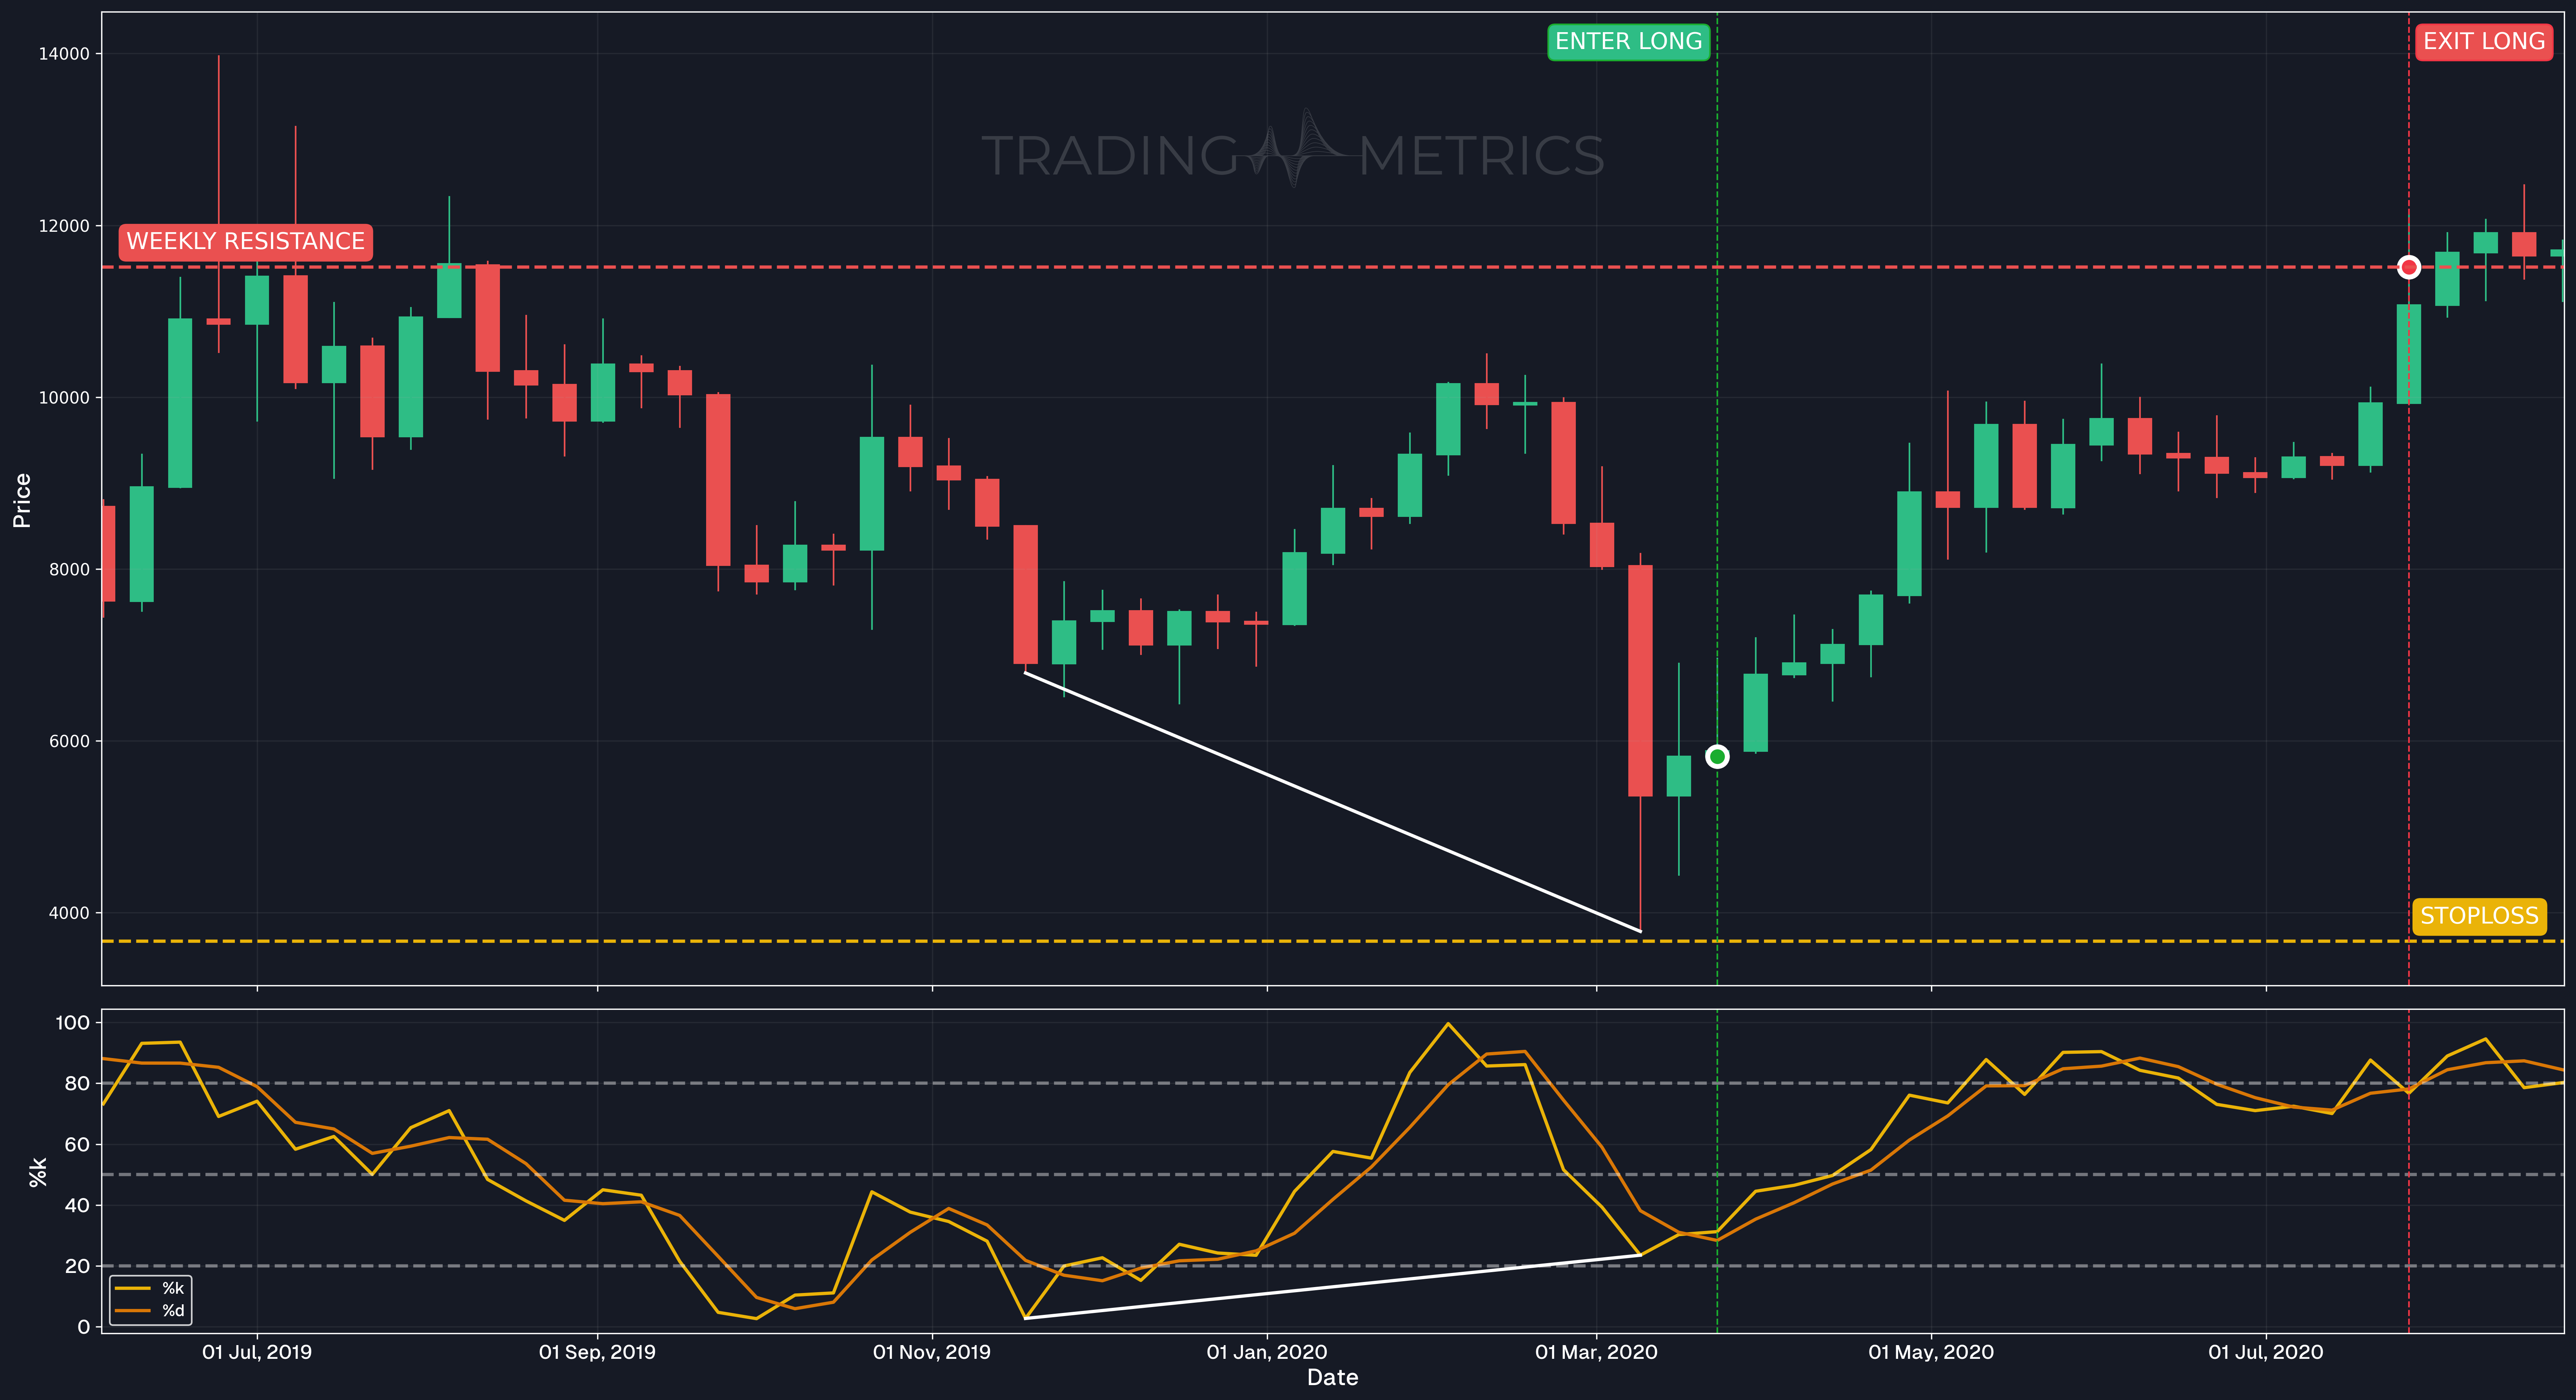Click the March 2020 large red crash candle
This screenshot has height=1400, width=2576.
(x=1640, y=681)
